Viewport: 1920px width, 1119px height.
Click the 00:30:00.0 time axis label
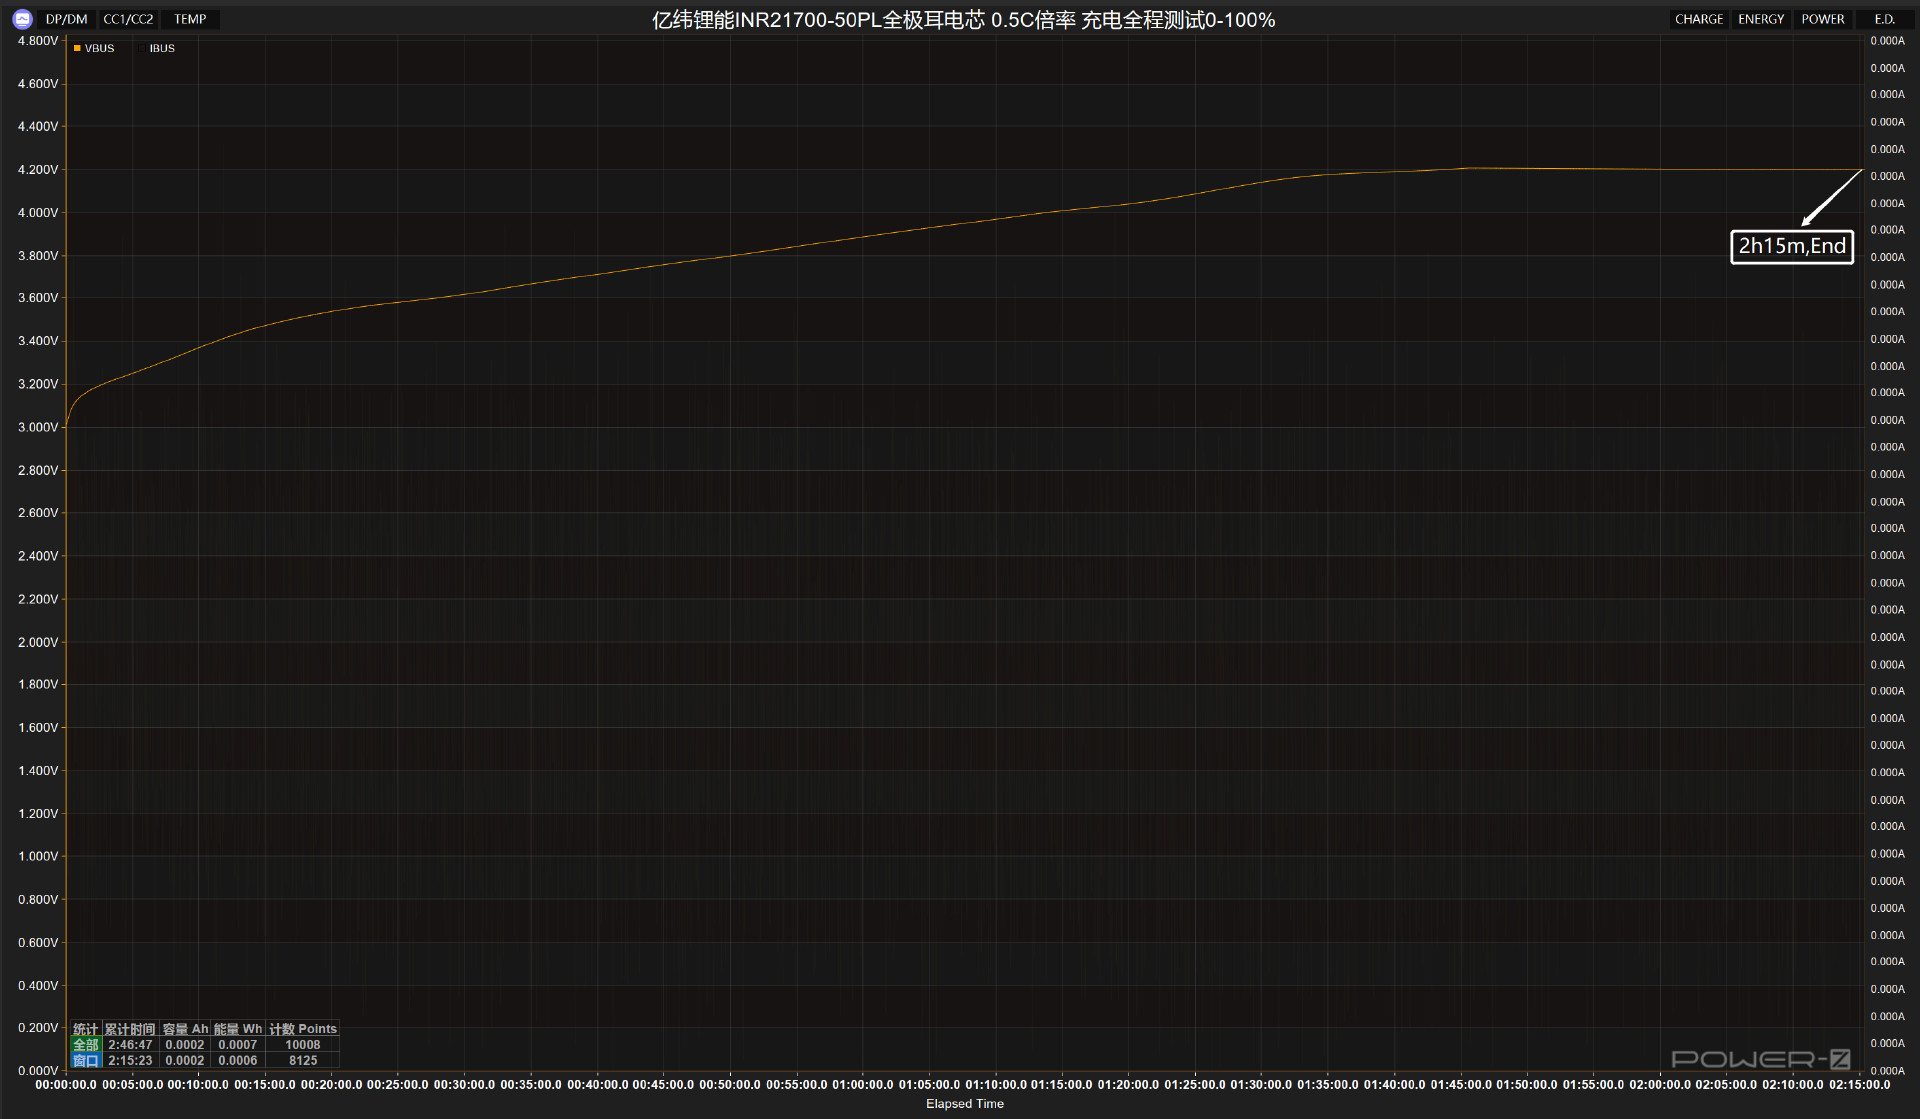465,1085
